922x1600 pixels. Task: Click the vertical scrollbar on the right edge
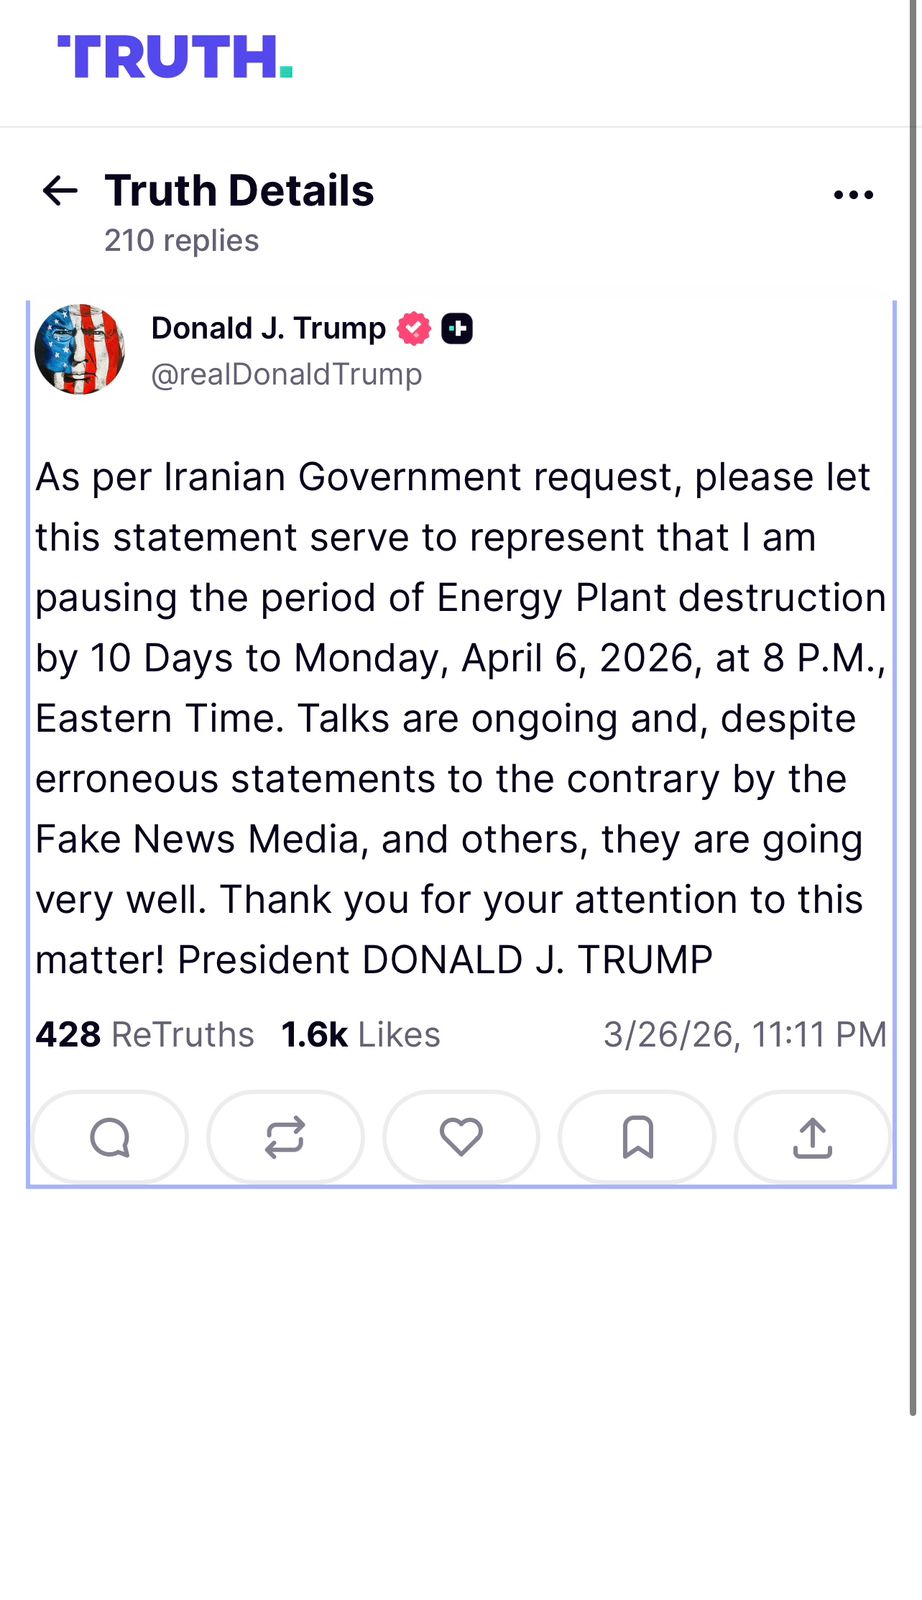click(913, 700)
